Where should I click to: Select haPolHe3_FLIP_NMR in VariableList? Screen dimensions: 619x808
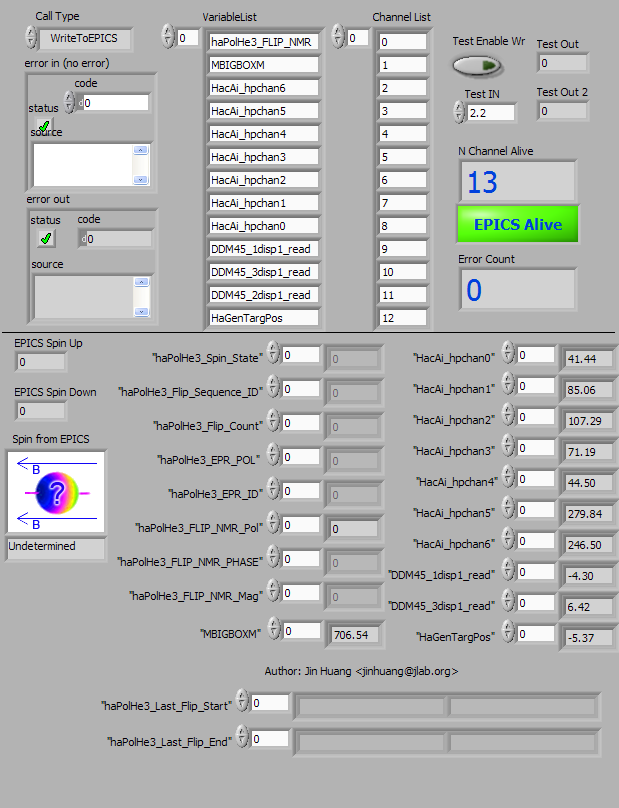point(263,42)
